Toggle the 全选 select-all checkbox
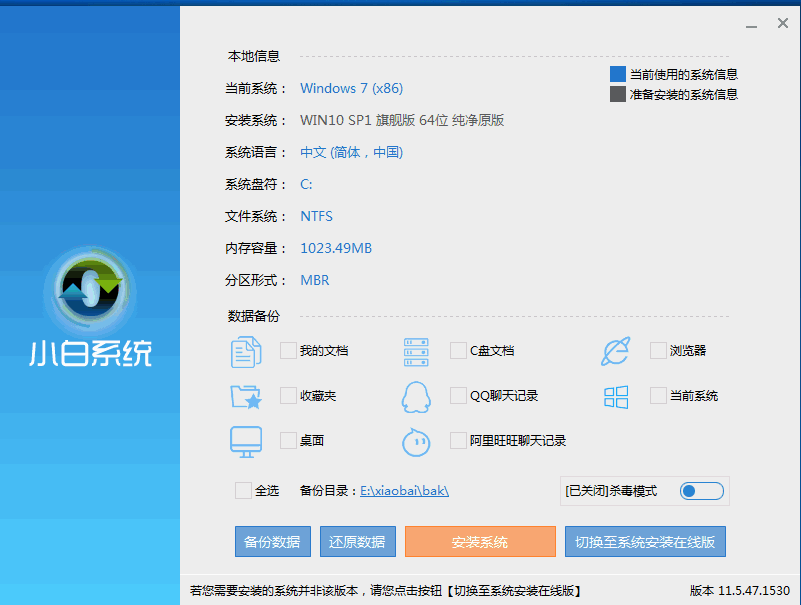 (x=243, y=491)
